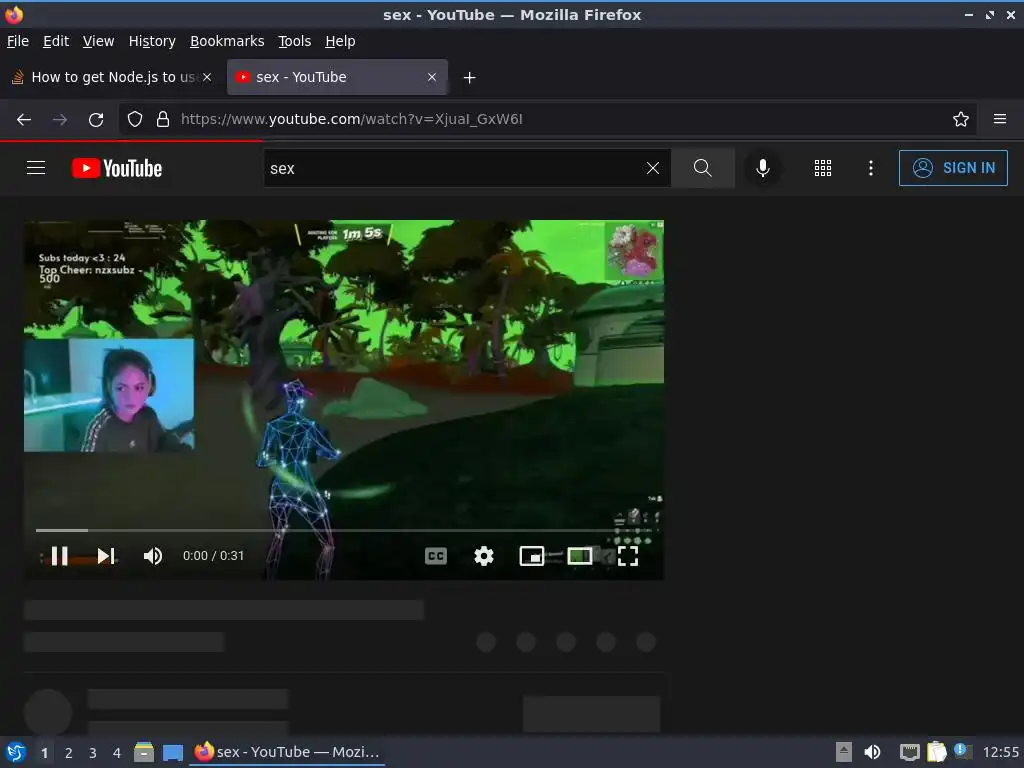Bookmark this page with the star
This screenshot has height=768, width=1024.
[961, 120]
